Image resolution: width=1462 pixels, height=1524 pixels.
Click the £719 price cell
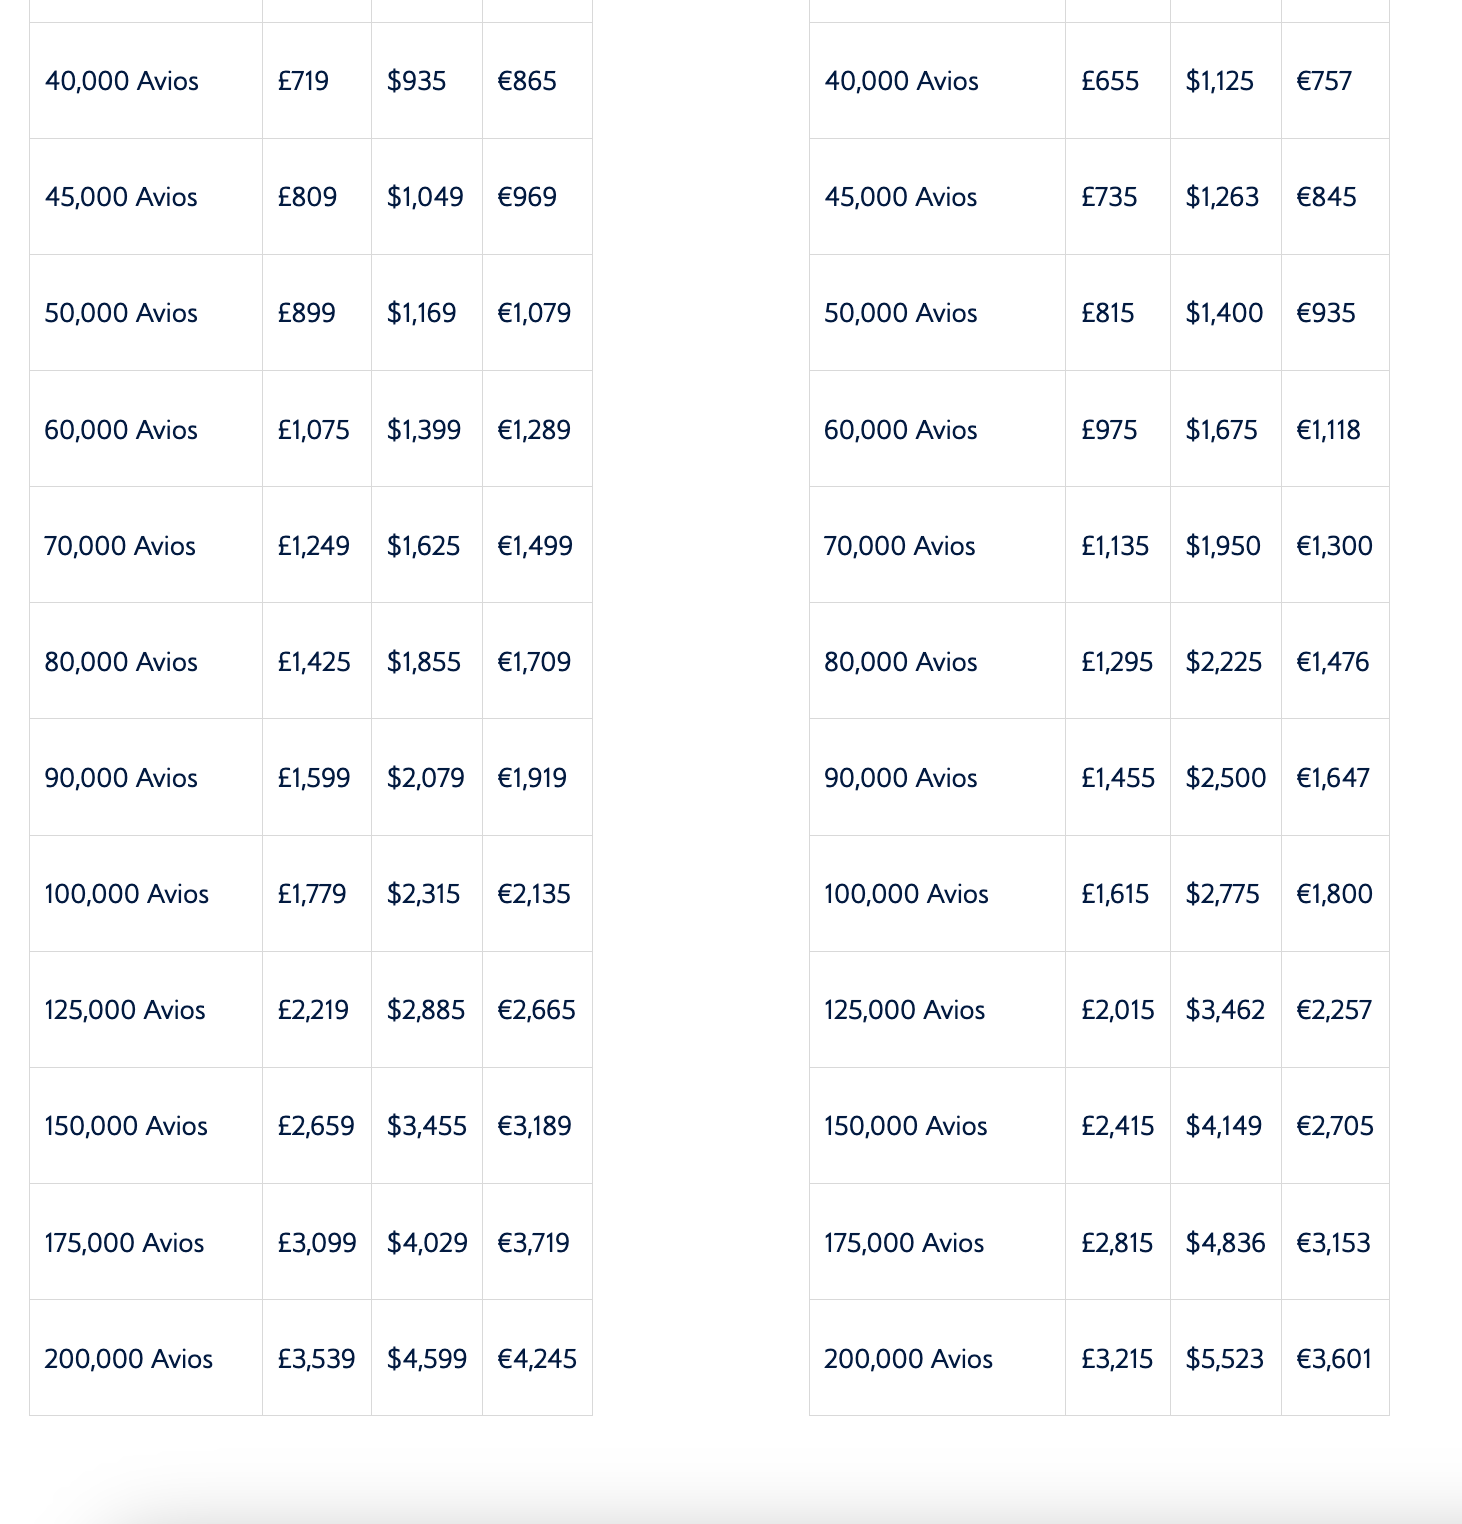(303, 81)
